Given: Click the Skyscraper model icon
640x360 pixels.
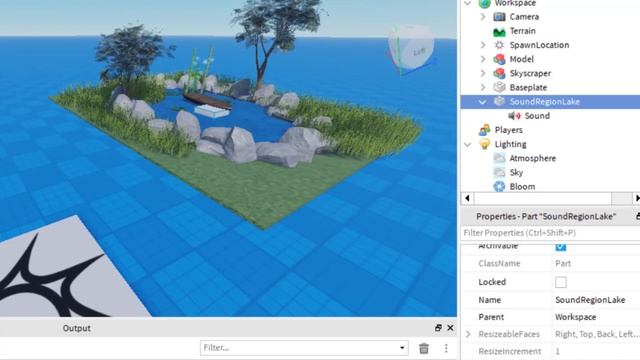Looking at the screenshot, I should pos(499,73).
